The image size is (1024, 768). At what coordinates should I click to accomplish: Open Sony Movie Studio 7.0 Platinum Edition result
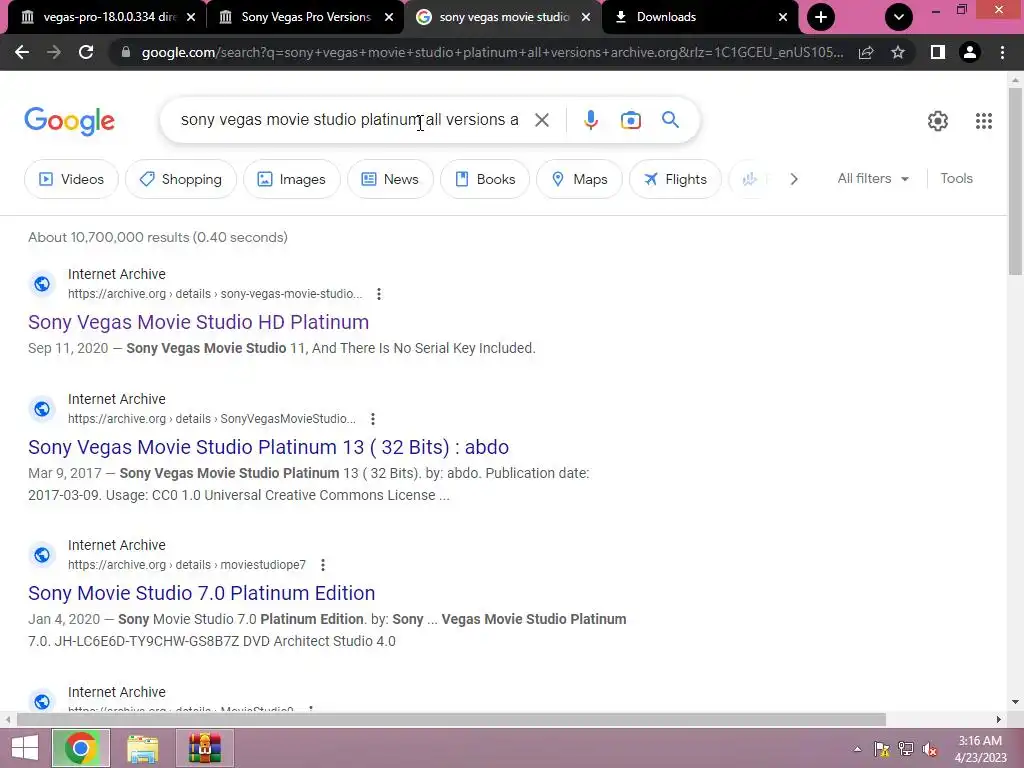click(x=202, y=593)
